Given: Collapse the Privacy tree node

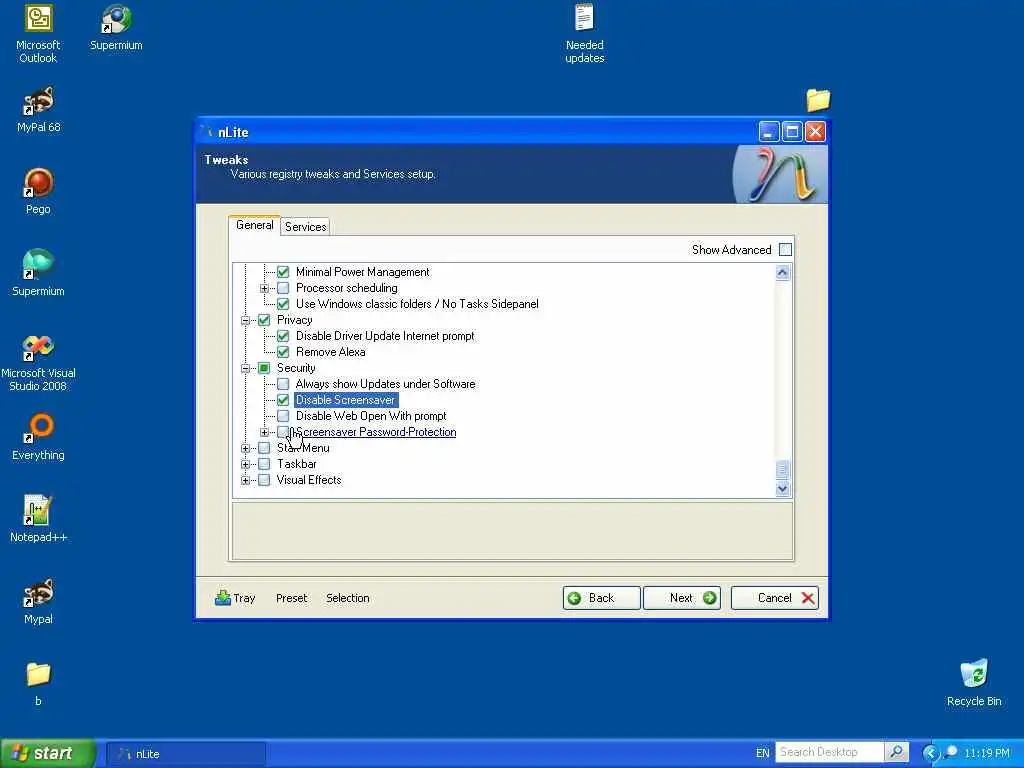Looking at the screenshot, I should (245, 320).
